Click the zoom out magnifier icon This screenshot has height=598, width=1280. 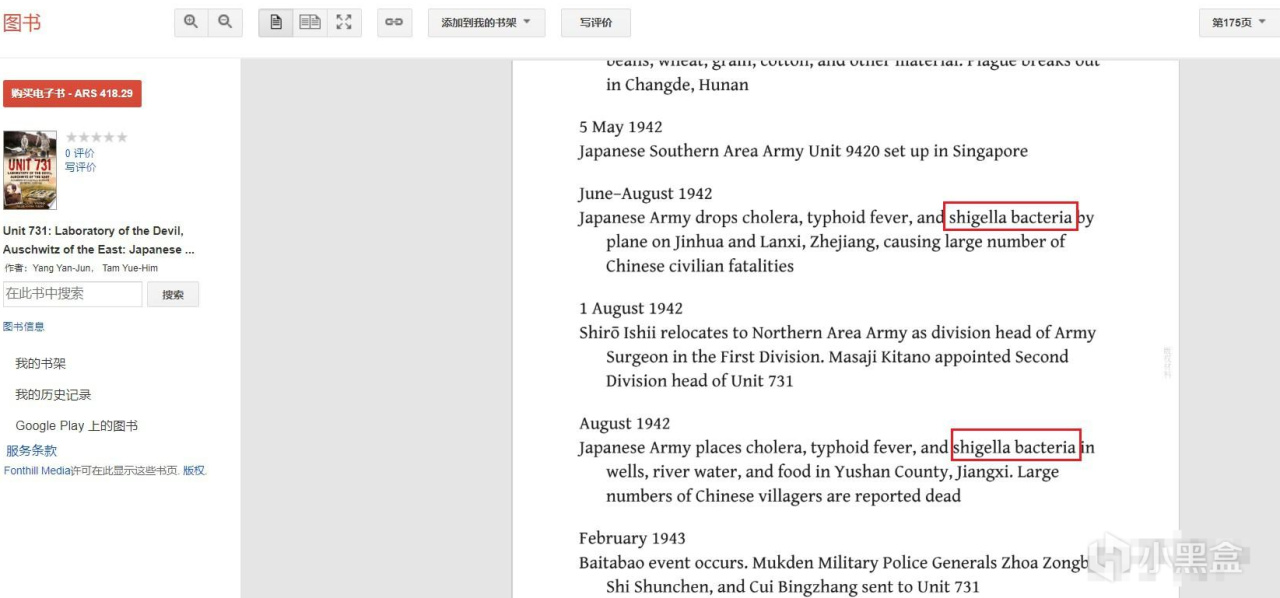[x=225, y=22]
